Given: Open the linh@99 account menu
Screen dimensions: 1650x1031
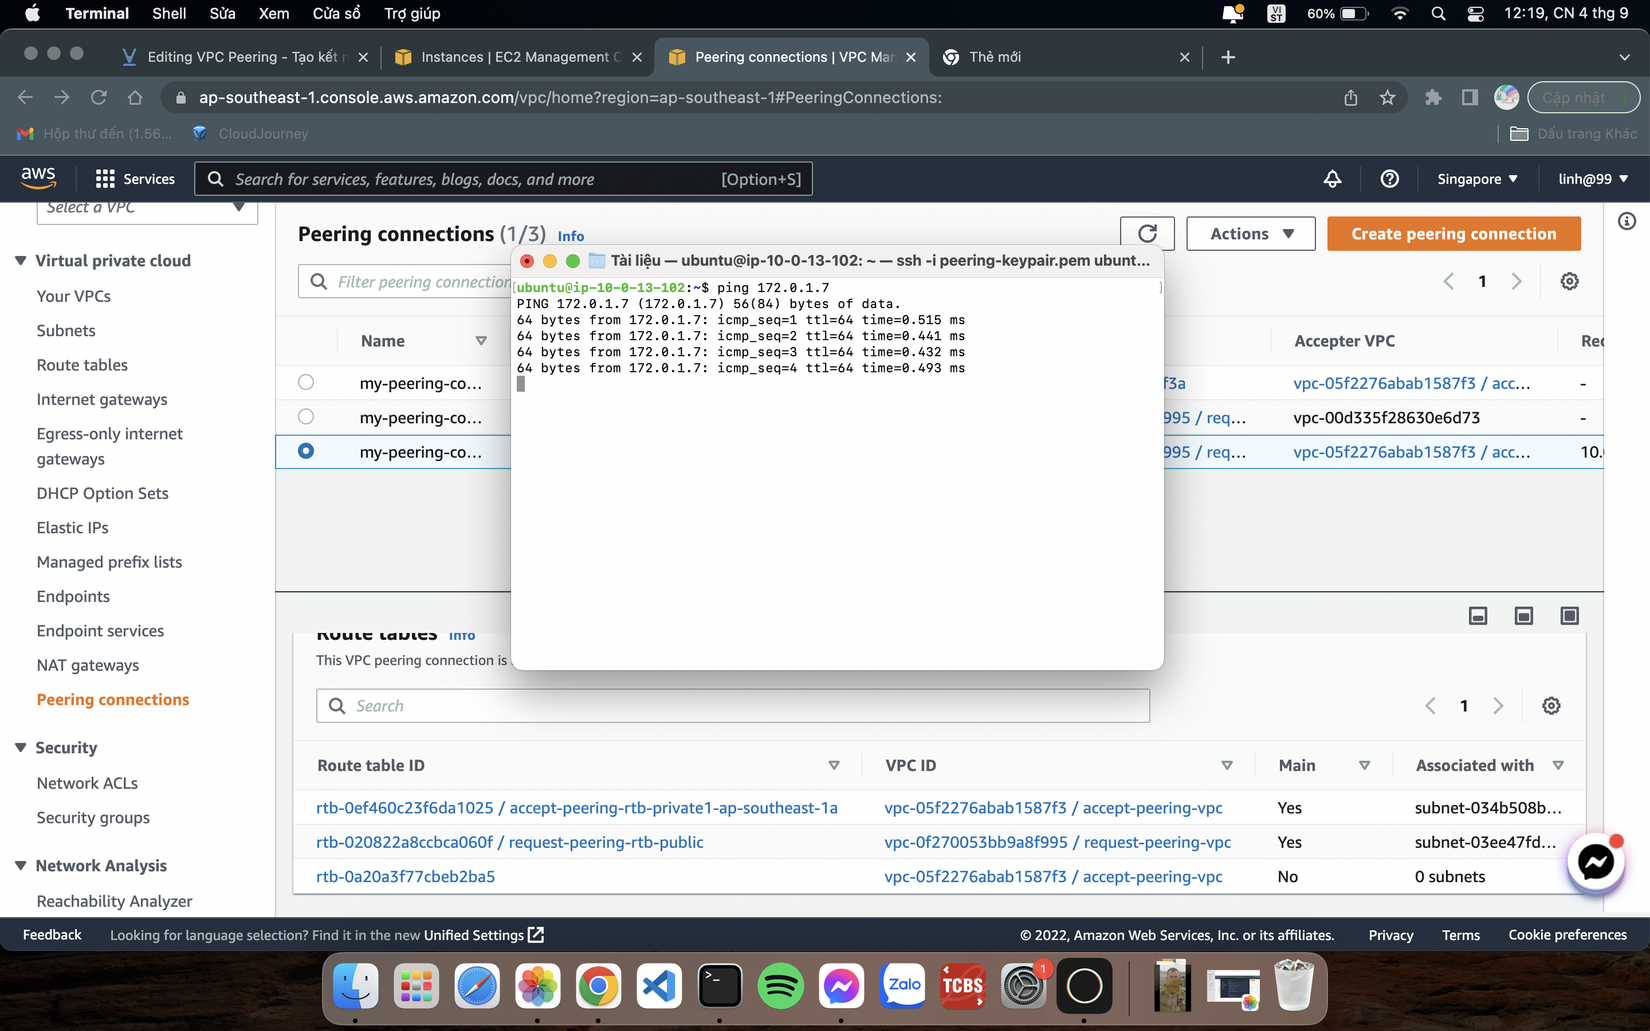Looking at the screenshot, I should 1593,179.
